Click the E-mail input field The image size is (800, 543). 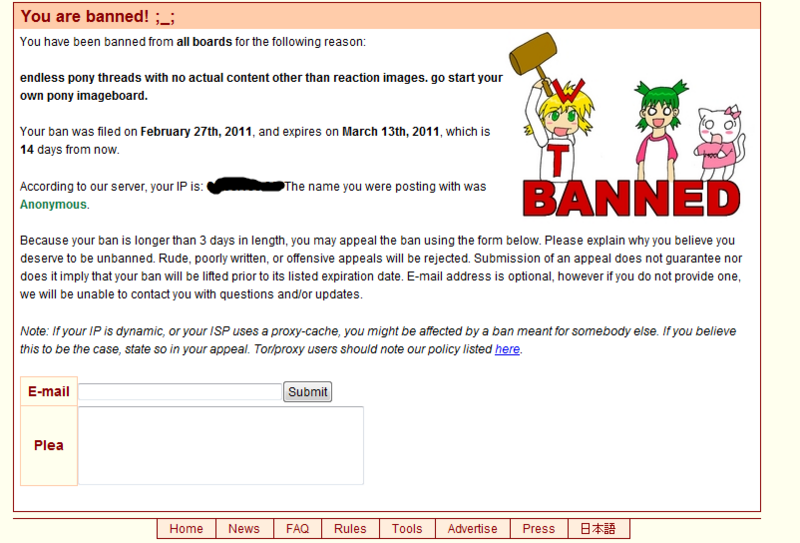click(x=180, y=392)
